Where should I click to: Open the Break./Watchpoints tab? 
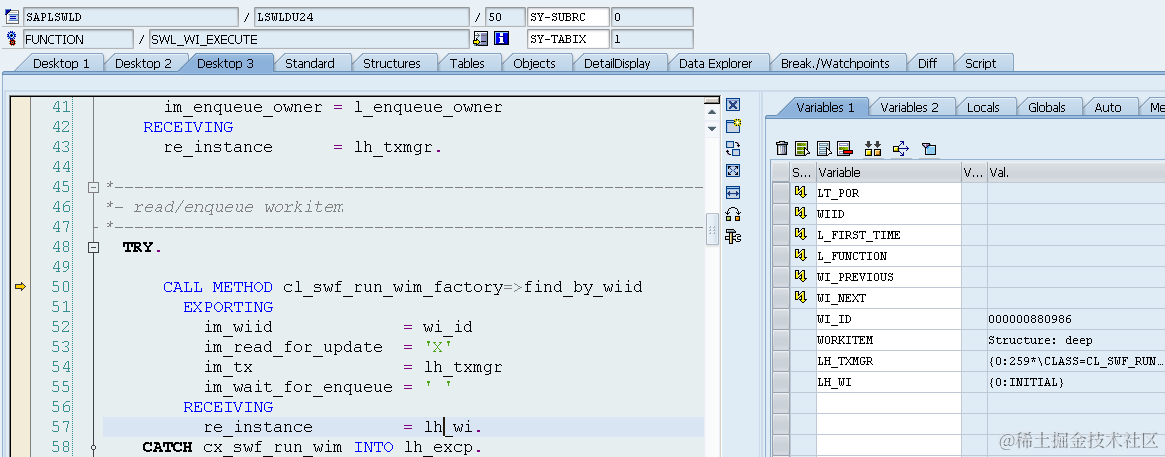pos(835,63)
